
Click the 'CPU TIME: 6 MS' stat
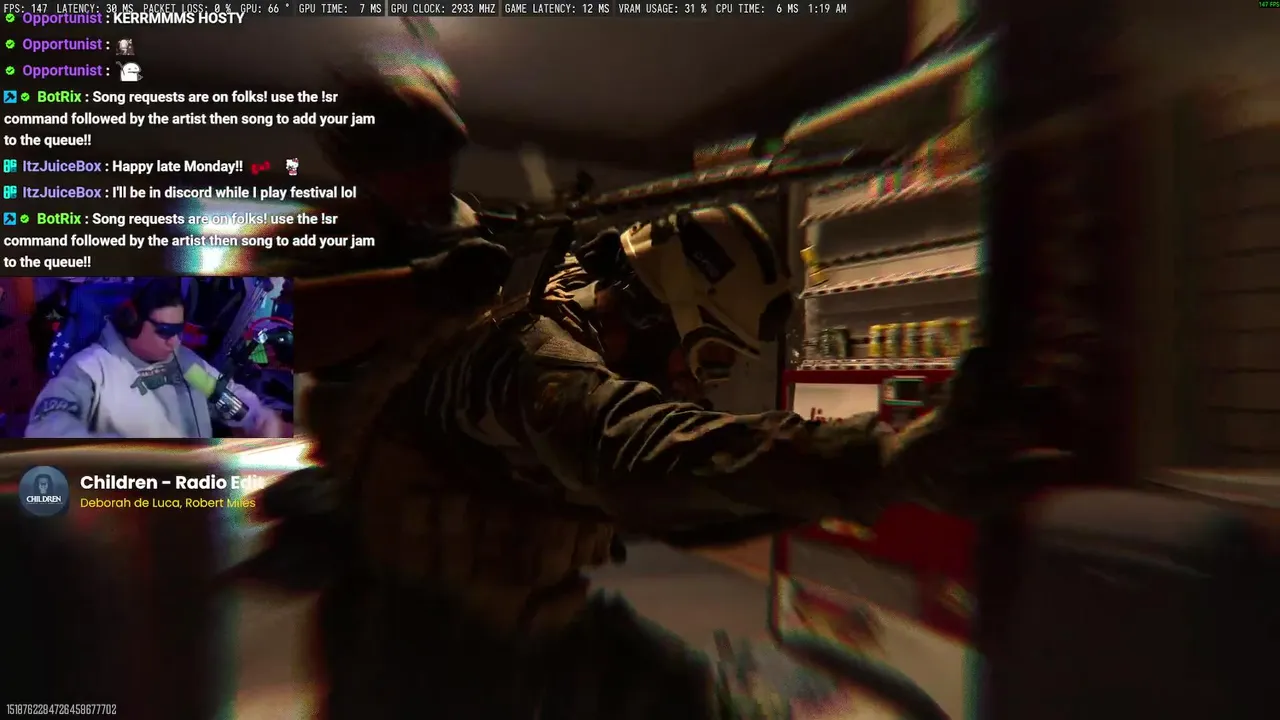click(757, 8)
